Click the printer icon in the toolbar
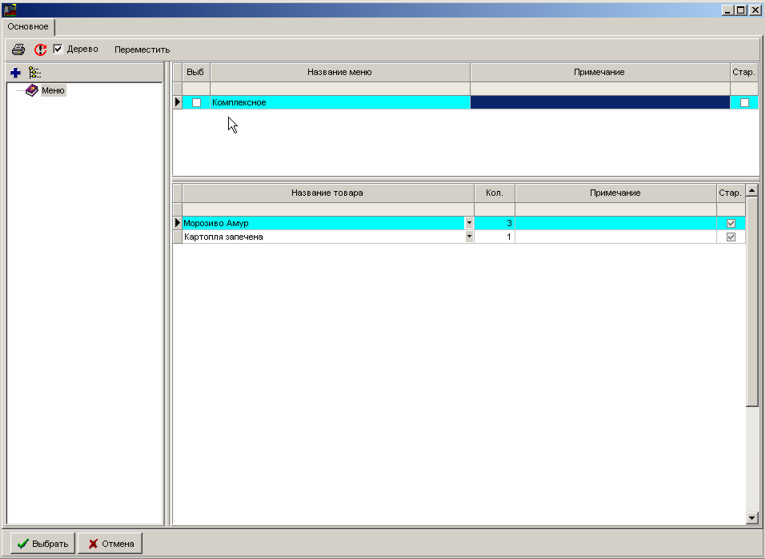 coord(18,49)
